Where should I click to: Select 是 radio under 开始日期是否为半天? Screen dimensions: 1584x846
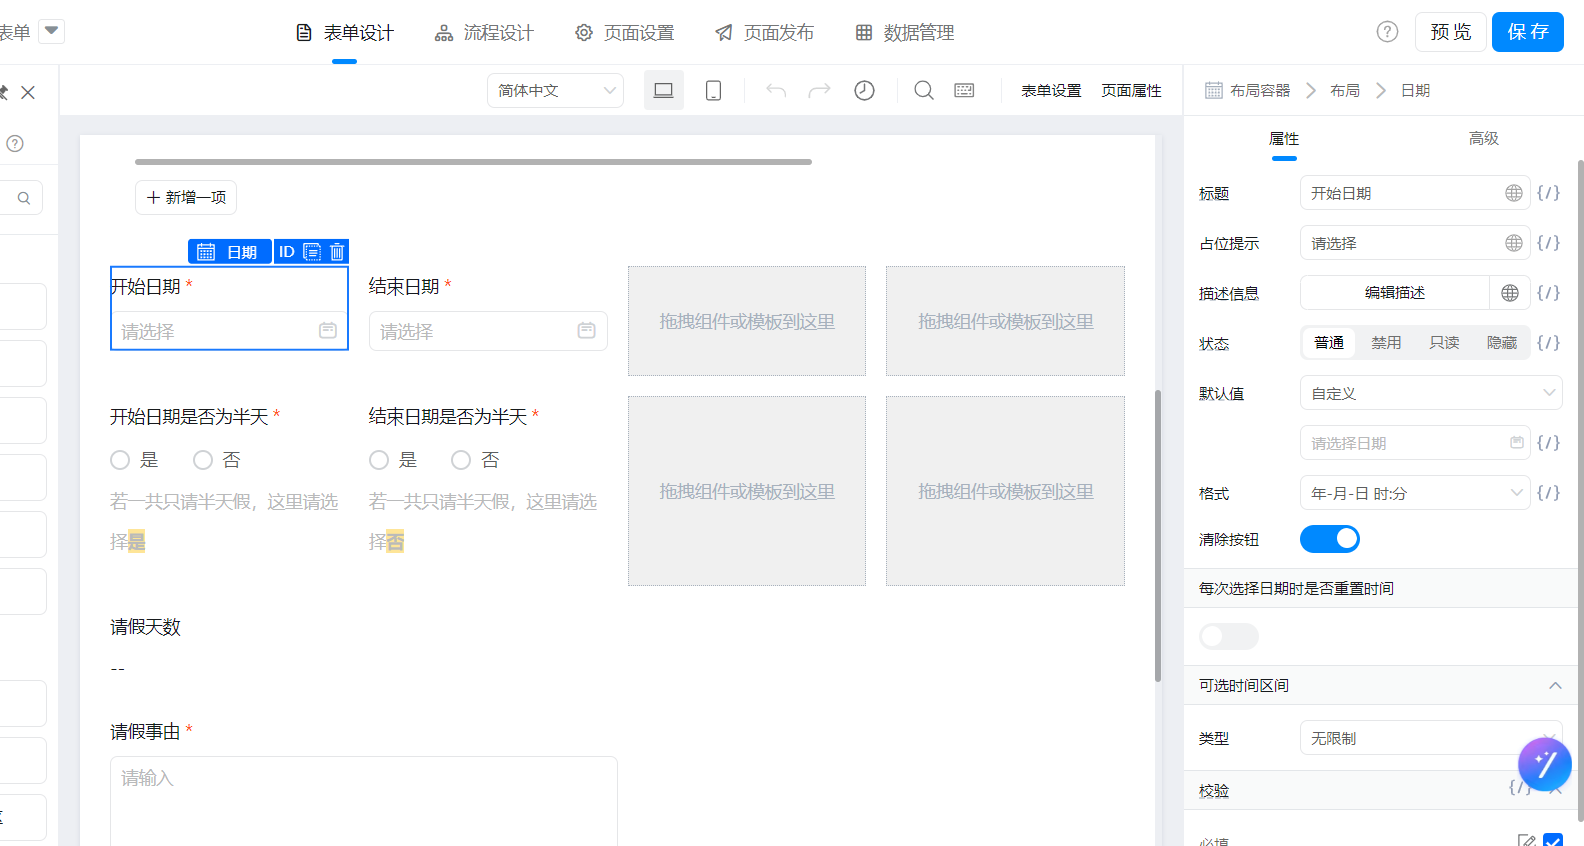[120, 460]
